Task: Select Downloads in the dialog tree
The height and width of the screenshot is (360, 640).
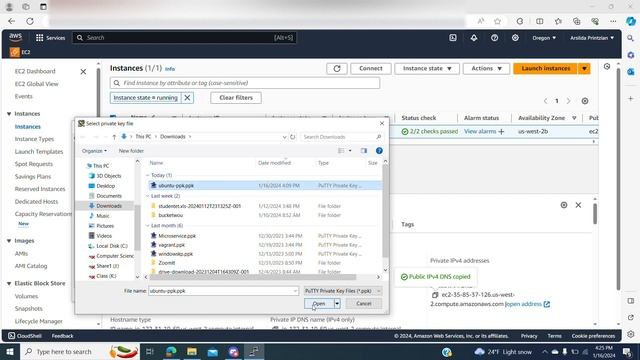Action: 109,206
